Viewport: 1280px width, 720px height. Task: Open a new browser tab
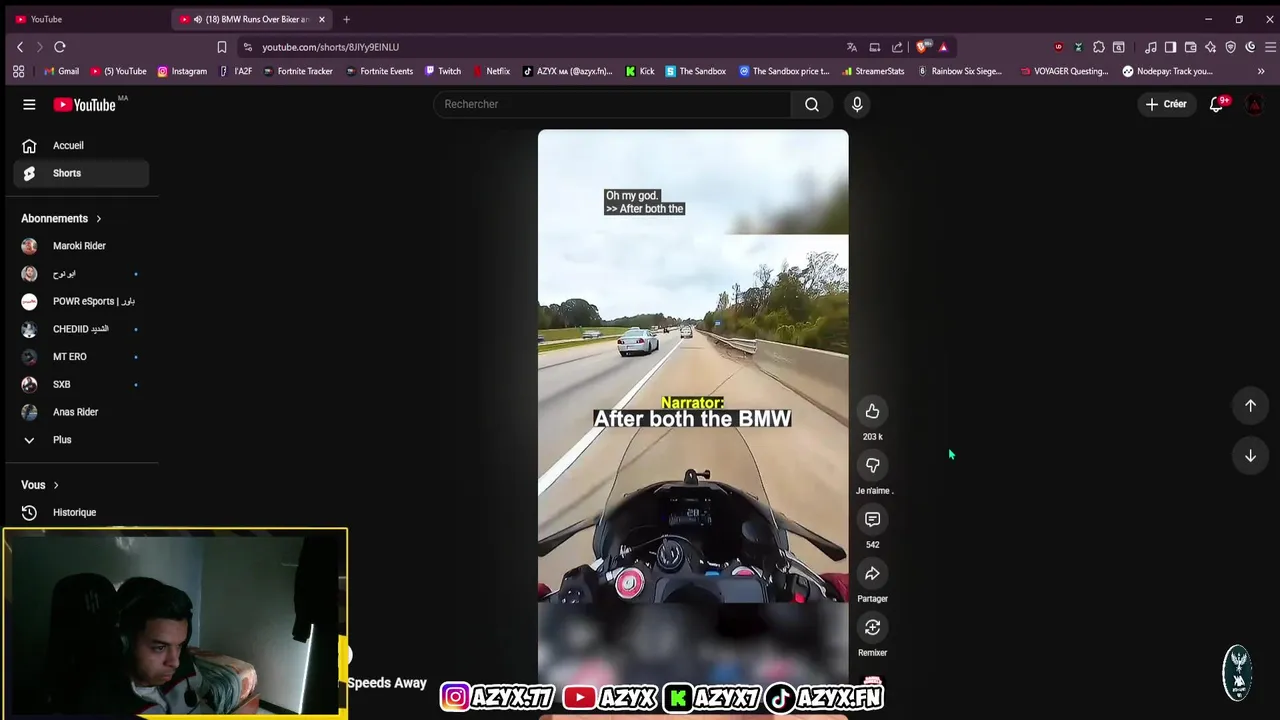point(346,19)
